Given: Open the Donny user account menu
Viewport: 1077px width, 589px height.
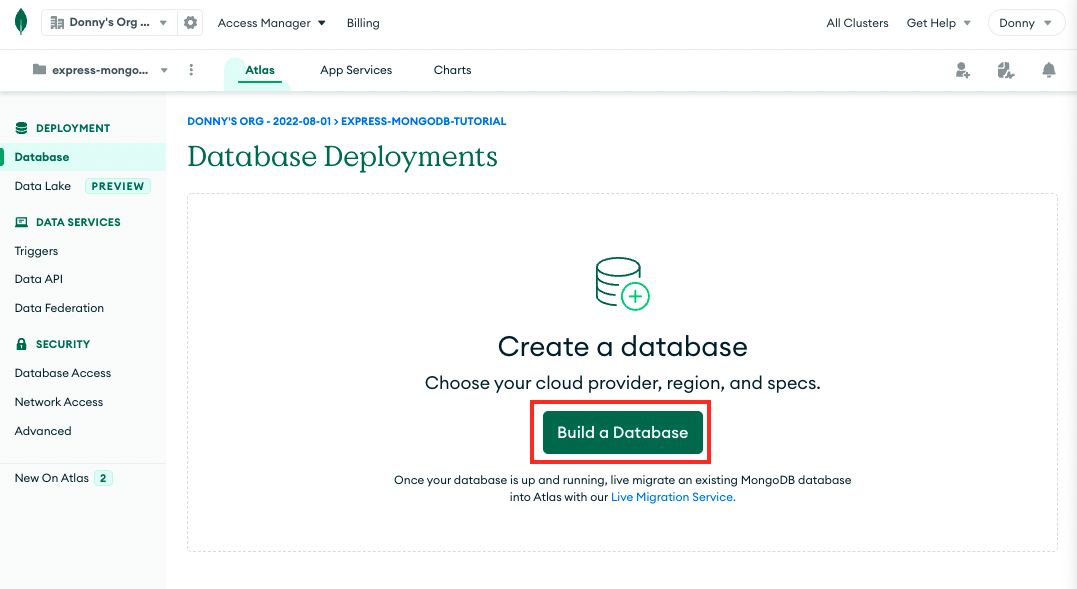Looking at the screenshot, I should (x=1025, y=23).
